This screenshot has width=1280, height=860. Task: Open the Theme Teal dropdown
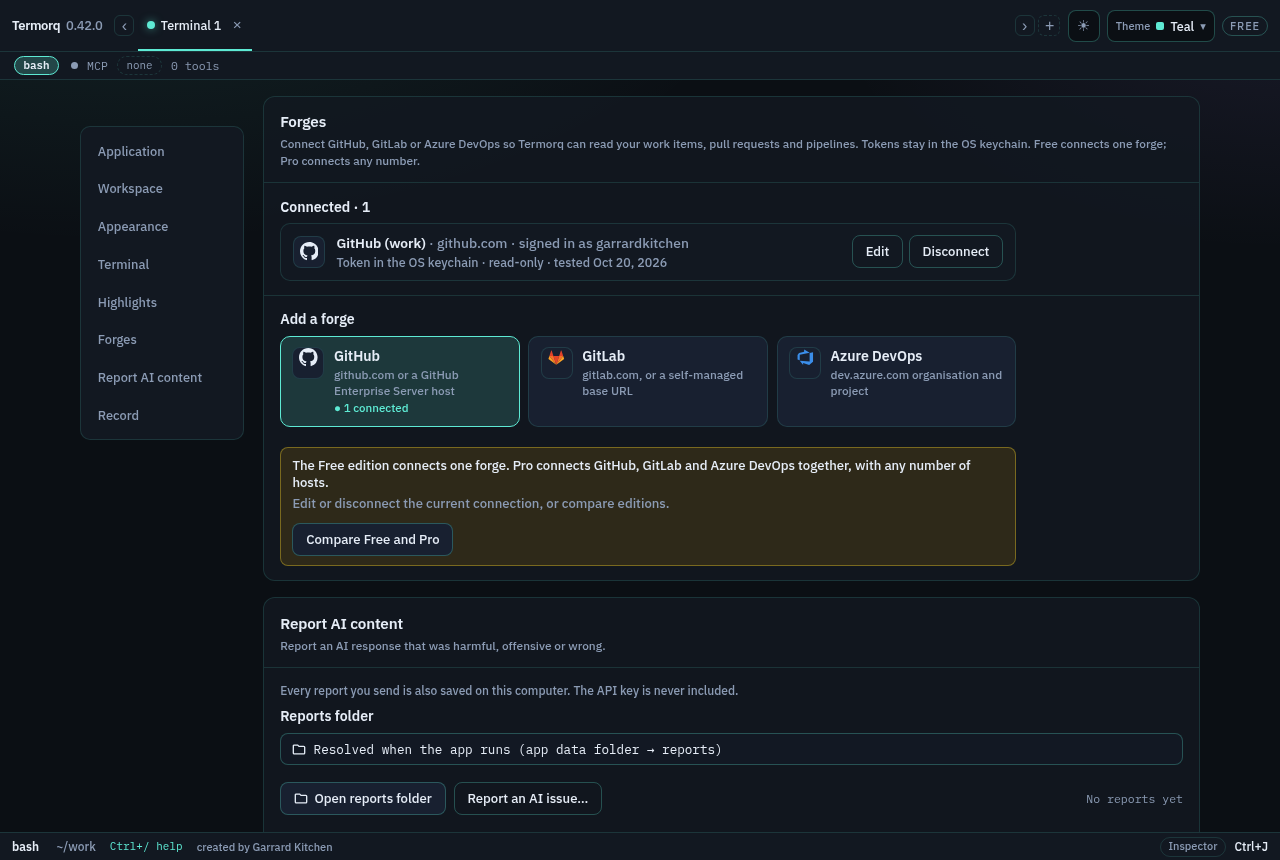coord(1161,26)
